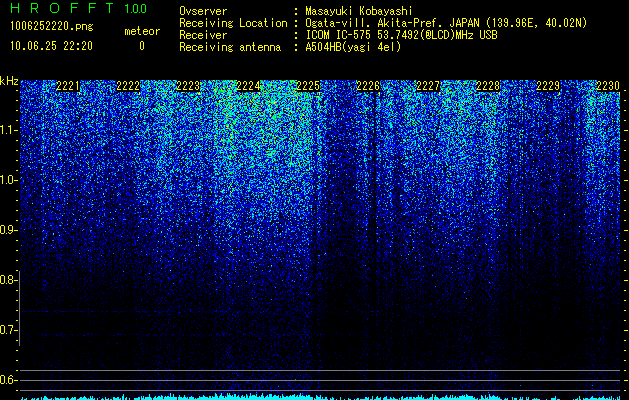
Task: Click the 1.1 frequency axis label
Action: click(8, 130)
